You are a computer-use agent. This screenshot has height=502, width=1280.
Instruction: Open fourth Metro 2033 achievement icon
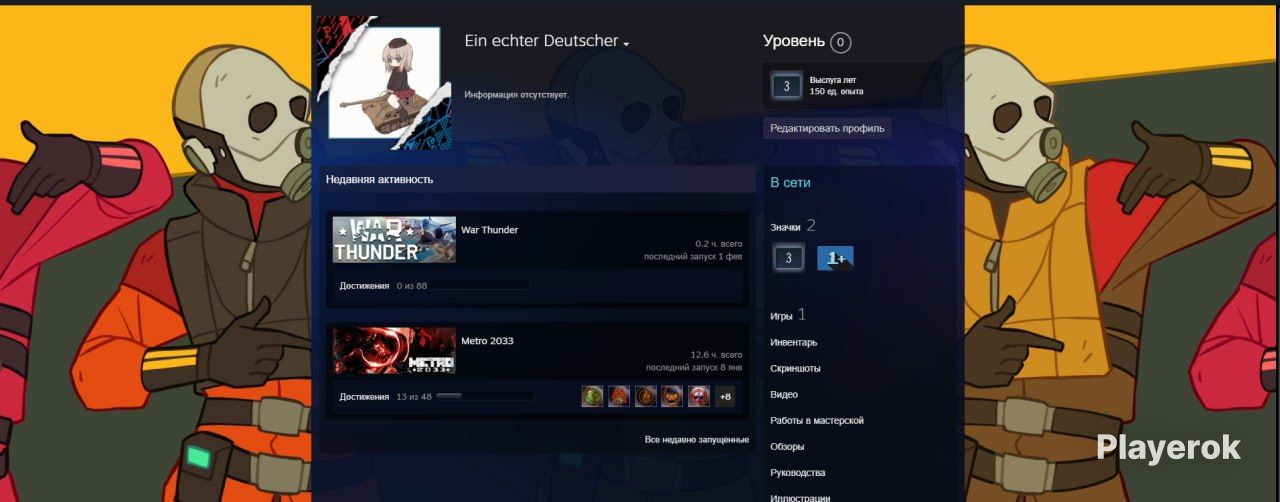click(672, 396)
